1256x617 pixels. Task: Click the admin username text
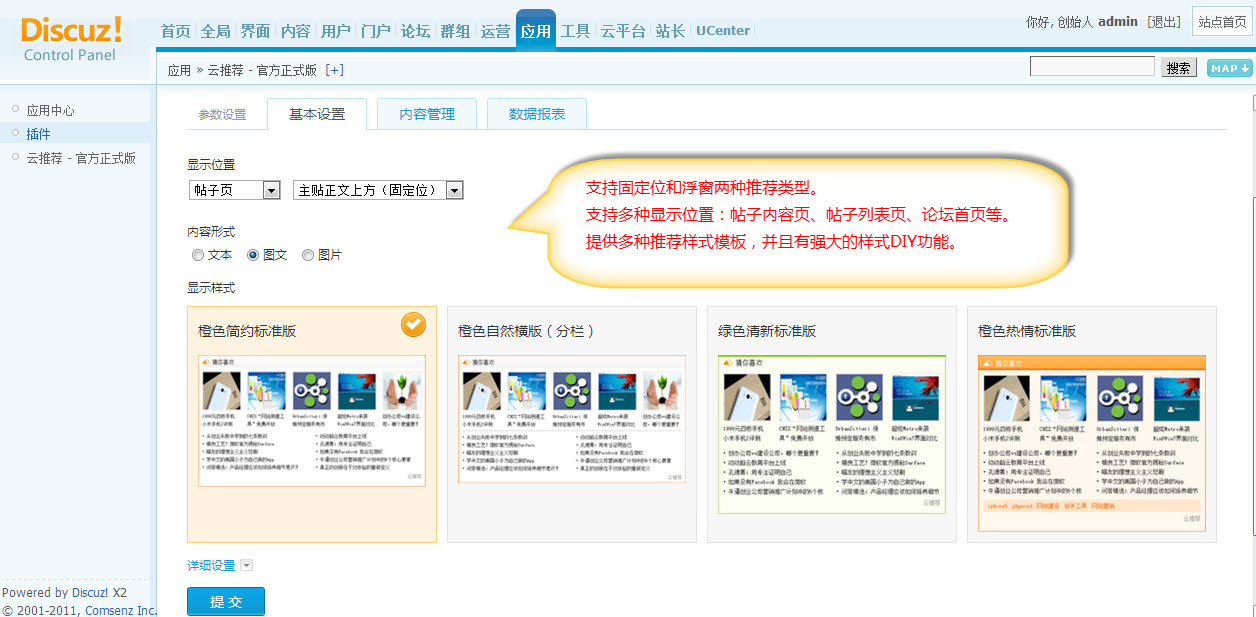point(1118,22)
